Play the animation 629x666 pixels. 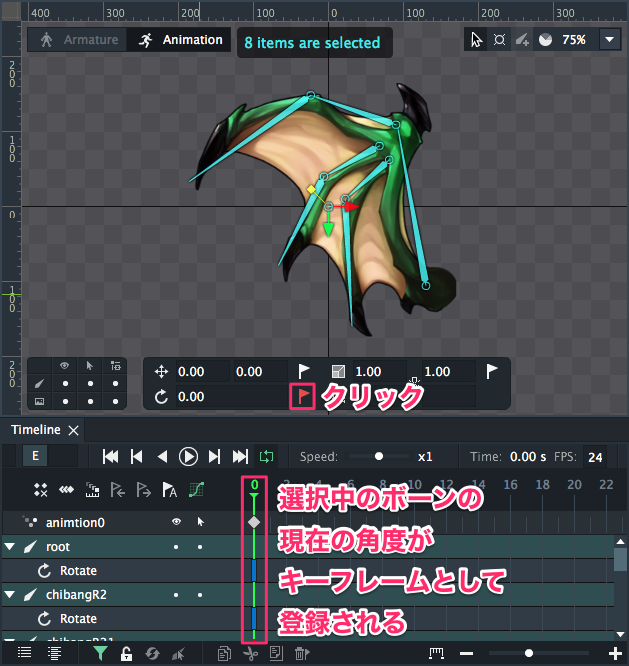click(188, 457)
